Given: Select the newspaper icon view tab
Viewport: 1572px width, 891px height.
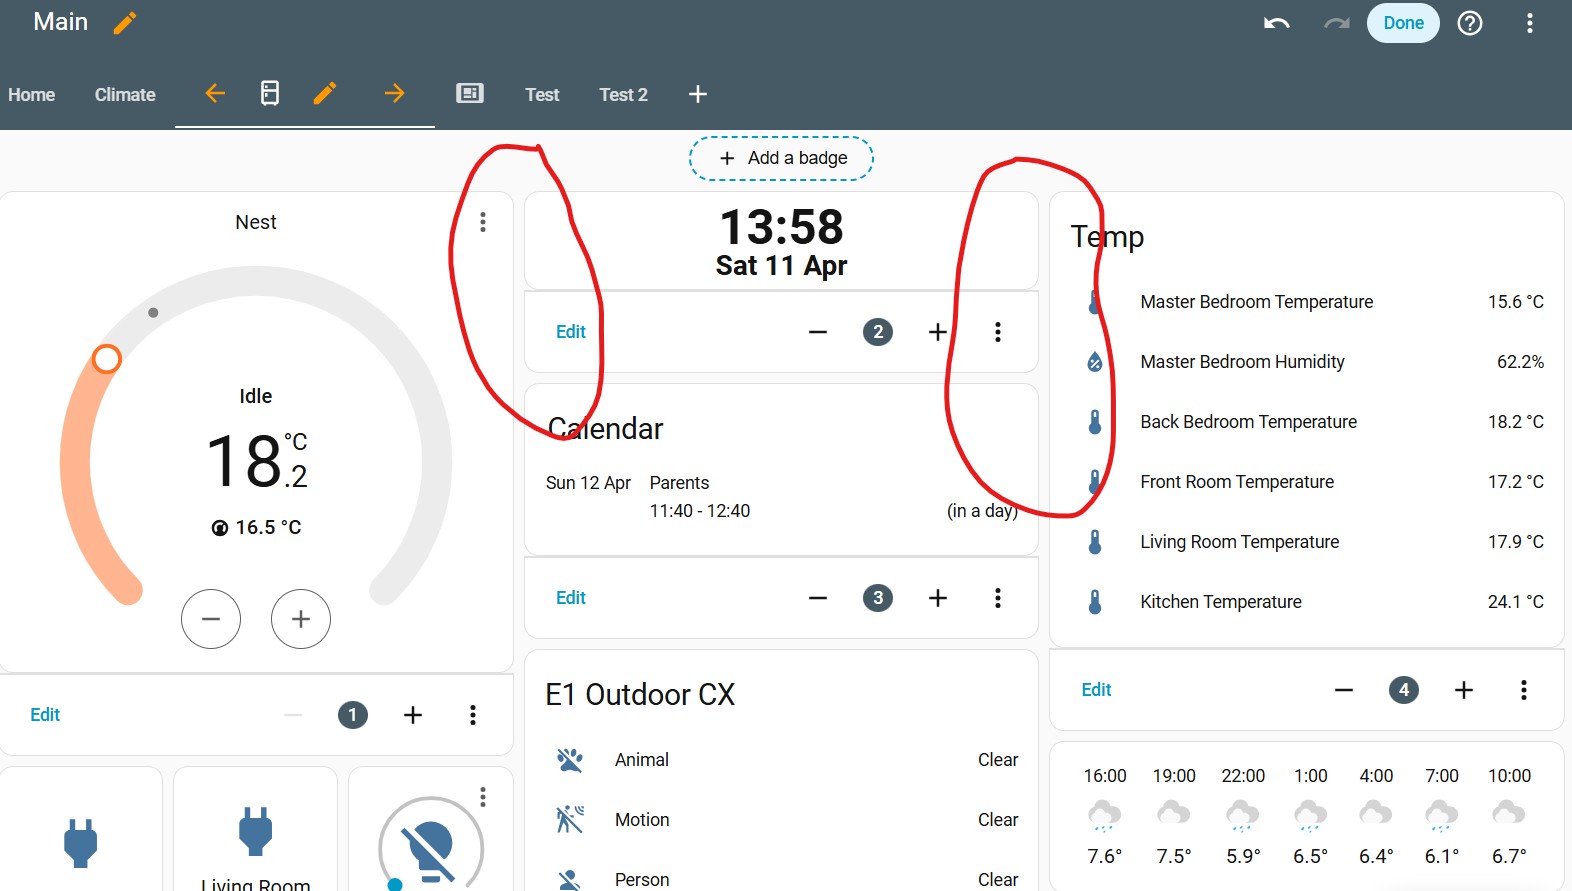Looking at the screenshot, I should (470, 93).
